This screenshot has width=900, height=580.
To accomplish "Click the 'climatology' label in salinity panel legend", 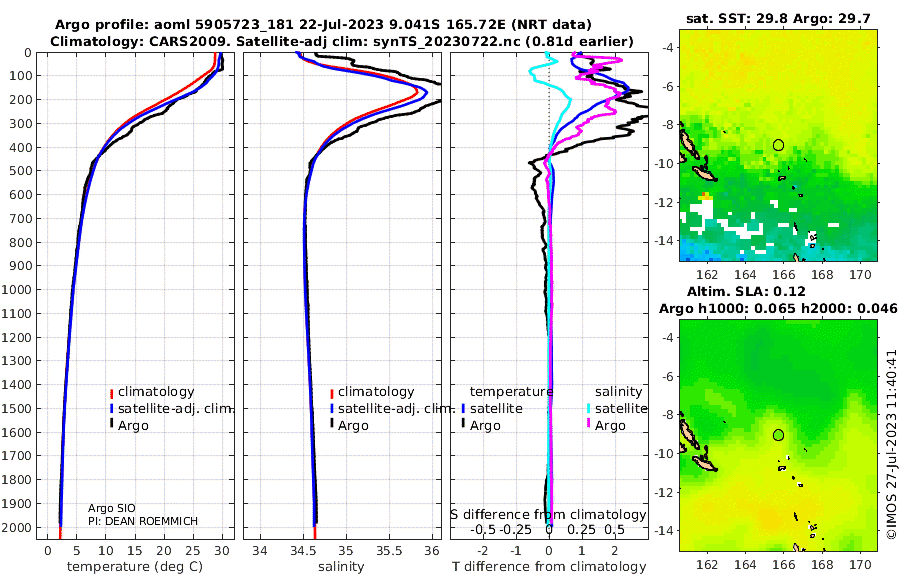I will 376,392.
